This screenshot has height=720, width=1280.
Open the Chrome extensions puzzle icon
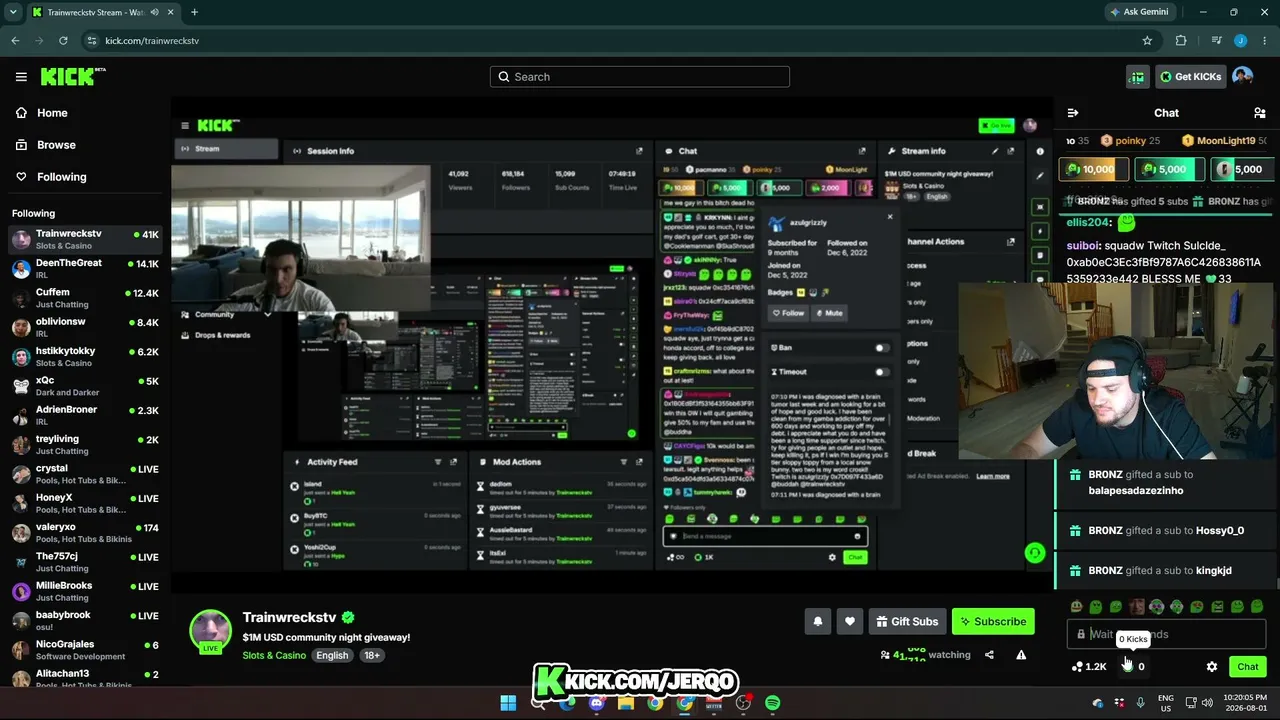tap(1181, 40)
